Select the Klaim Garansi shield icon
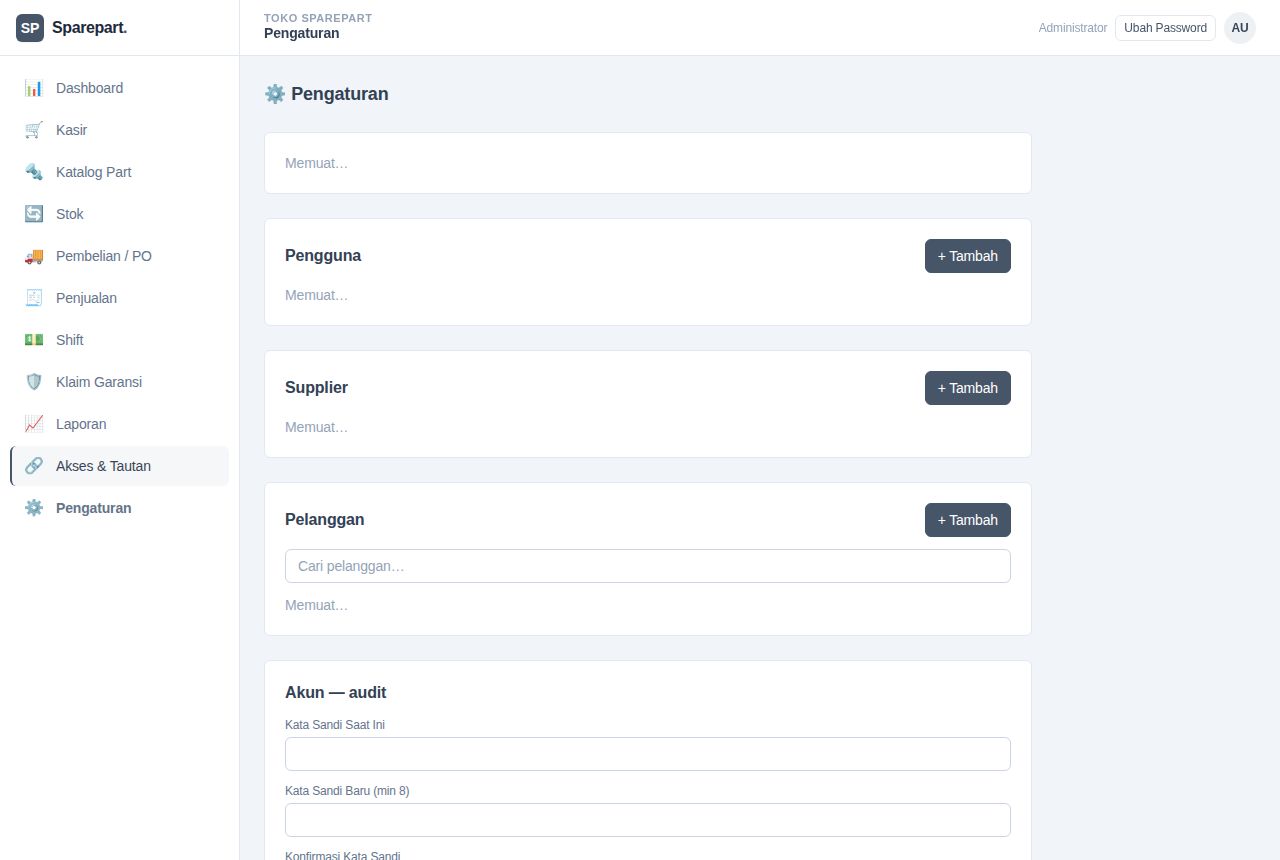This screenshot has width=1280, height=860. (34, 382)
